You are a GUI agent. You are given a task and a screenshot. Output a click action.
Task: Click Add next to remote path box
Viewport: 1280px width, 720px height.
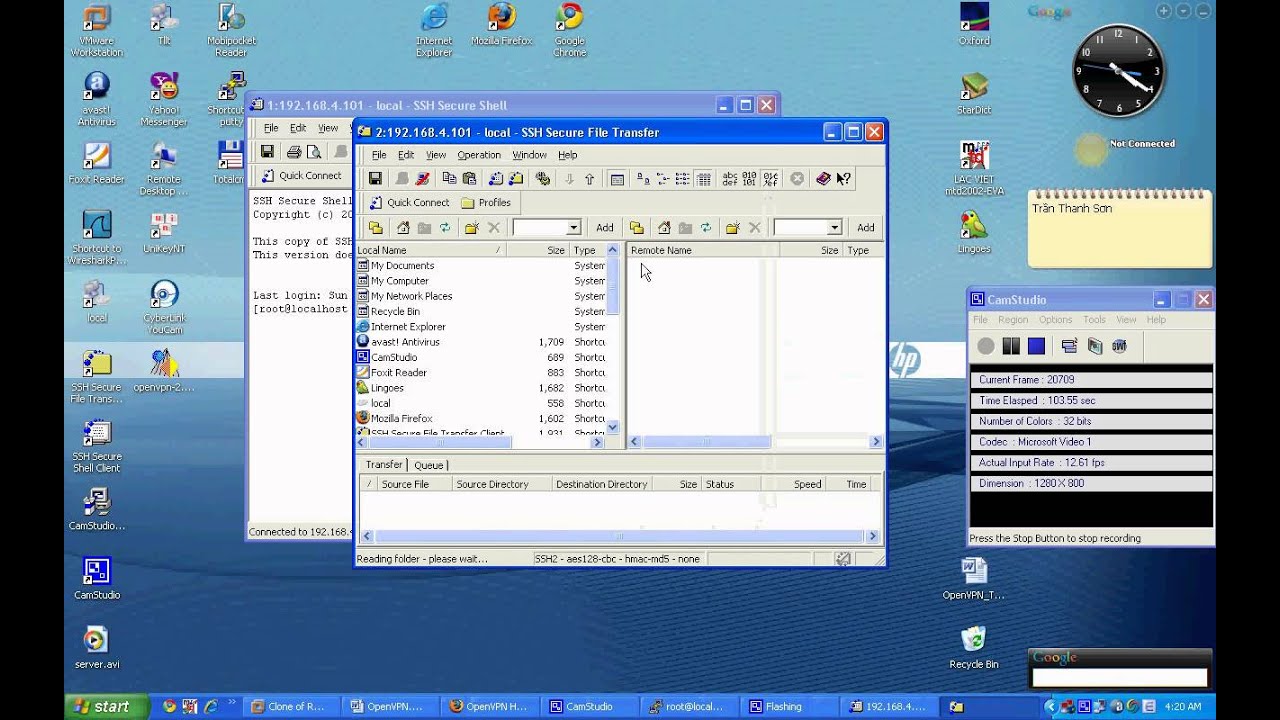coord(866,228)
